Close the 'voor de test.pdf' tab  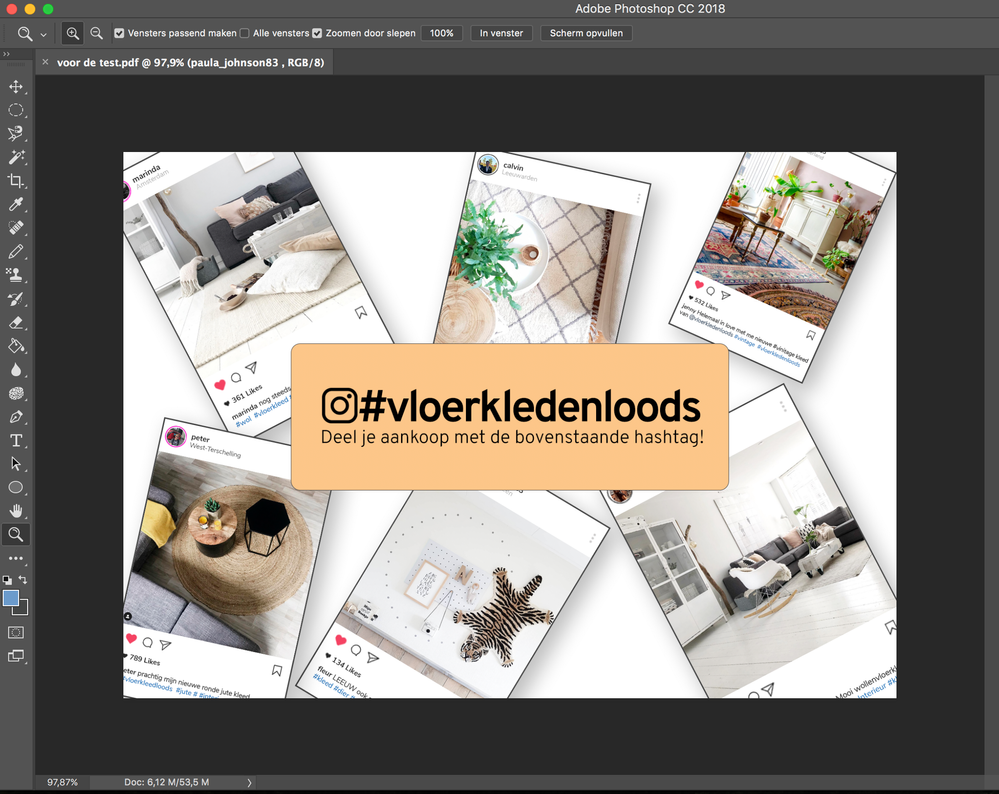[x=45, y=62]
